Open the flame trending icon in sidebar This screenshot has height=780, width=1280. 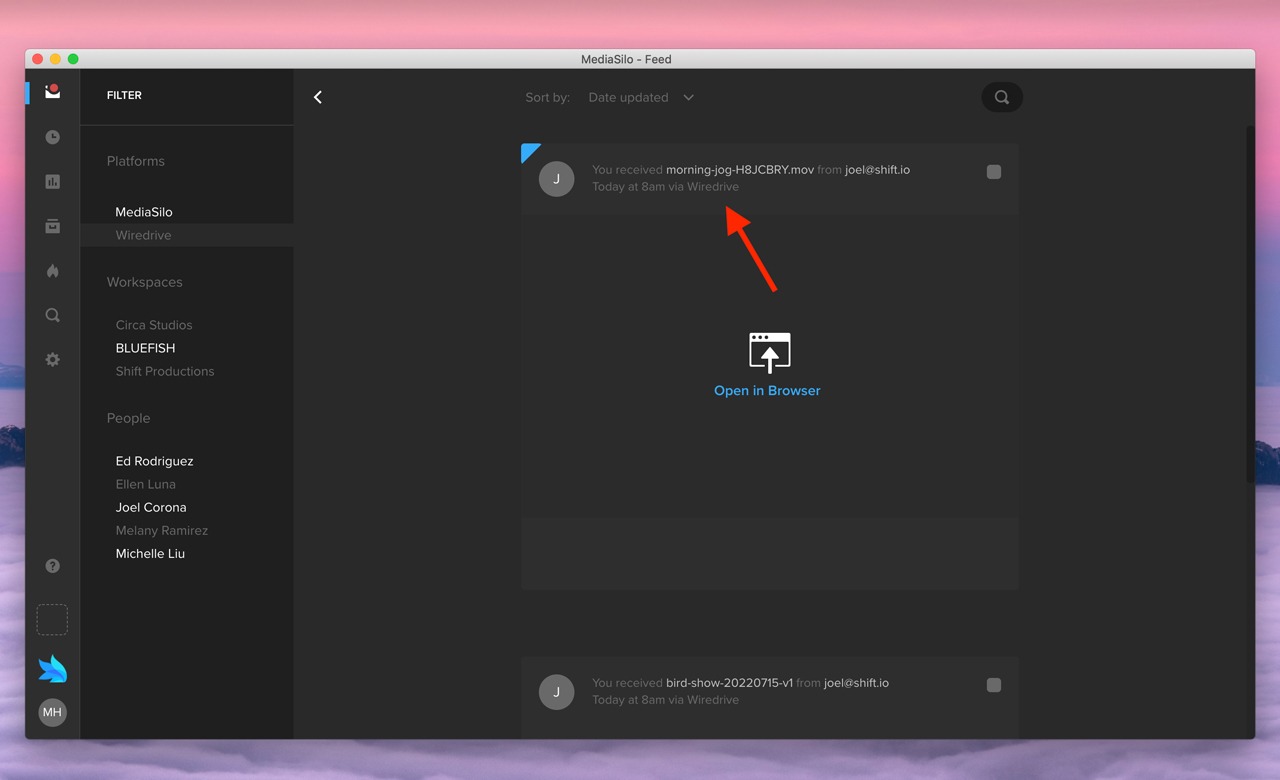click(x=53, y=271)
